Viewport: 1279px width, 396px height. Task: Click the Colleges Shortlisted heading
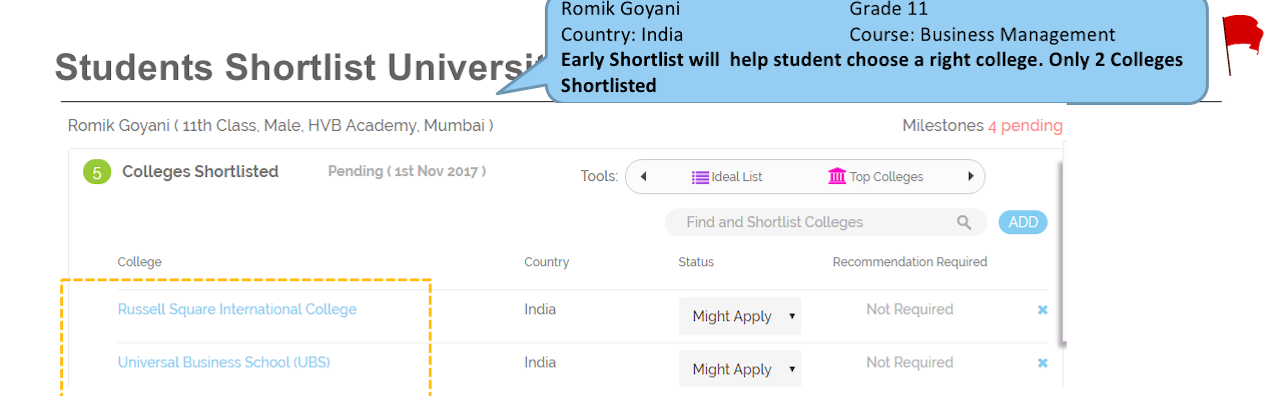point(200,171)
